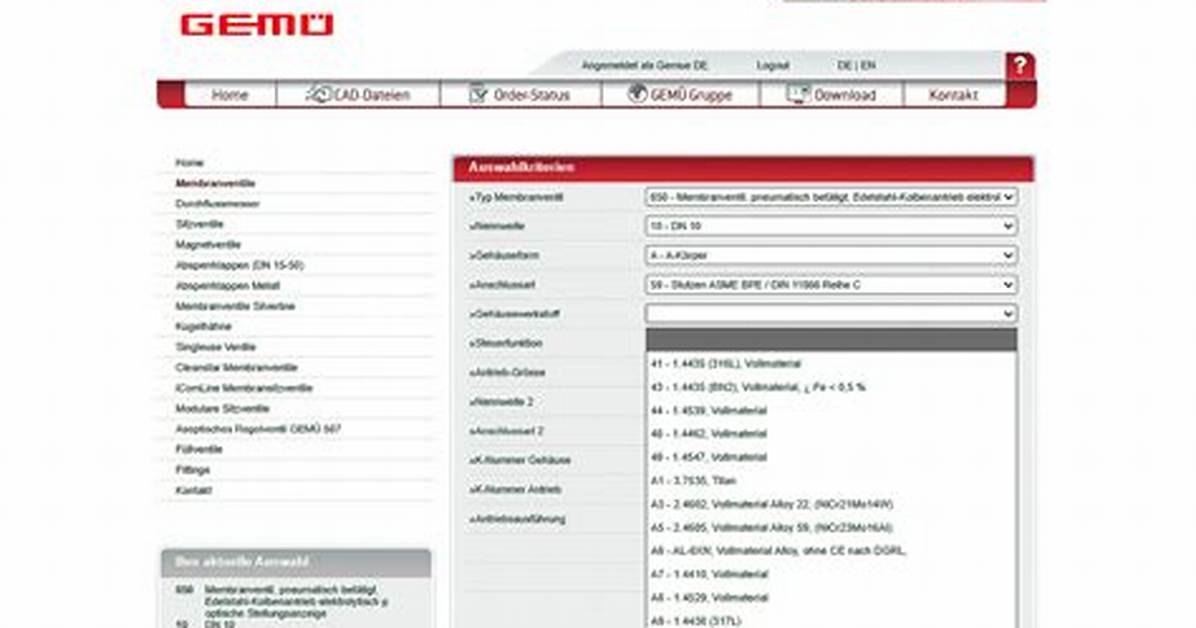The image size is (1196, 628).
Task: Select the blank highlighted option in the list
Action: [831, 340]
